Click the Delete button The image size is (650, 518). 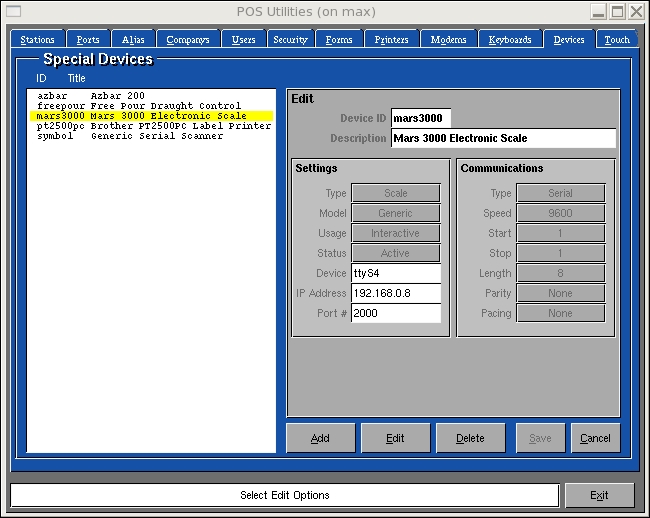pyautogui.click(x=471, y=438)
